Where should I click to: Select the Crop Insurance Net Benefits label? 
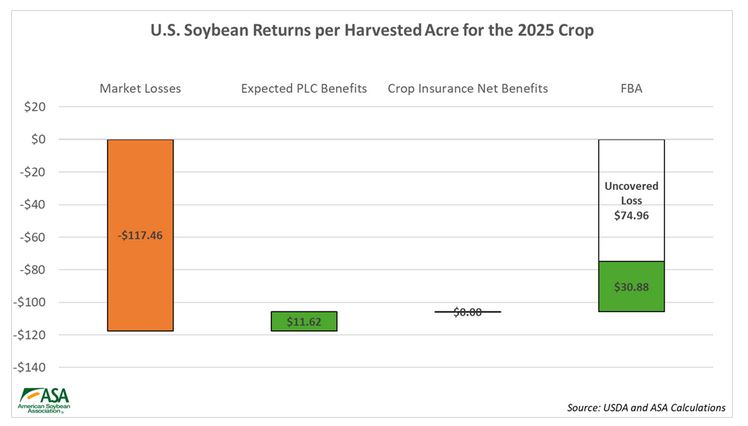coord(468,88)
